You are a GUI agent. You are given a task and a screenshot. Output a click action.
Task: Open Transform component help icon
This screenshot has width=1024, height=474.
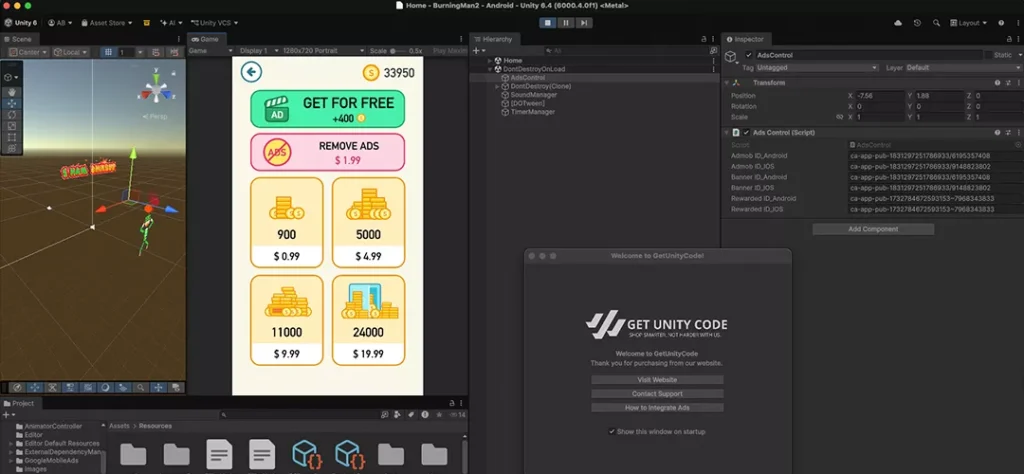(x=997, y=83)
